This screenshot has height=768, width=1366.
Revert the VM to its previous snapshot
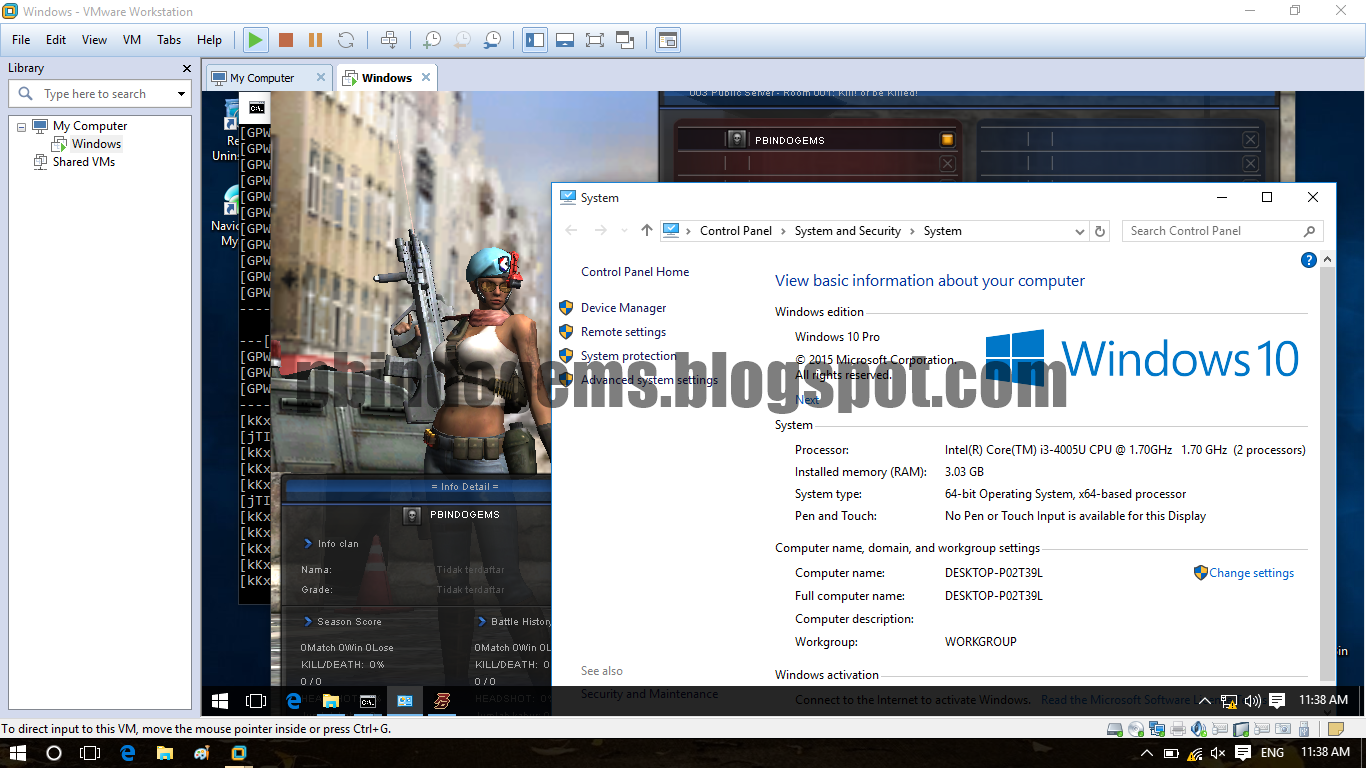462,40
